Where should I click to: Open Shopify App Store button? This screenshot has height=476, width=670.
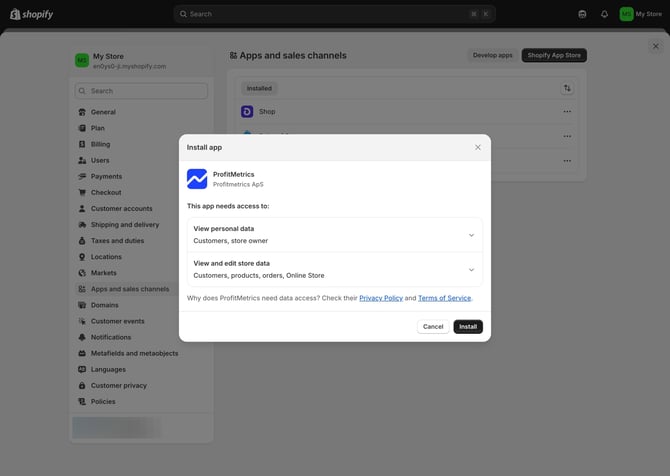(554, 56)
